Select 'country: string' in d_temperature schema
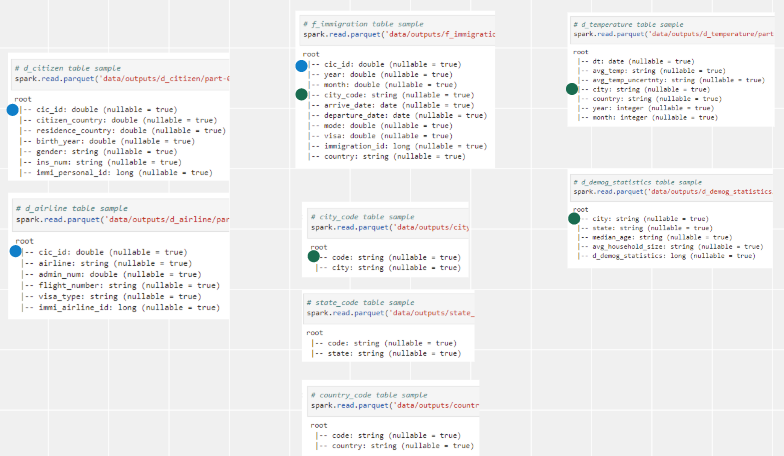The height and width of the screenshot is (456, 784). pos(650,98)
